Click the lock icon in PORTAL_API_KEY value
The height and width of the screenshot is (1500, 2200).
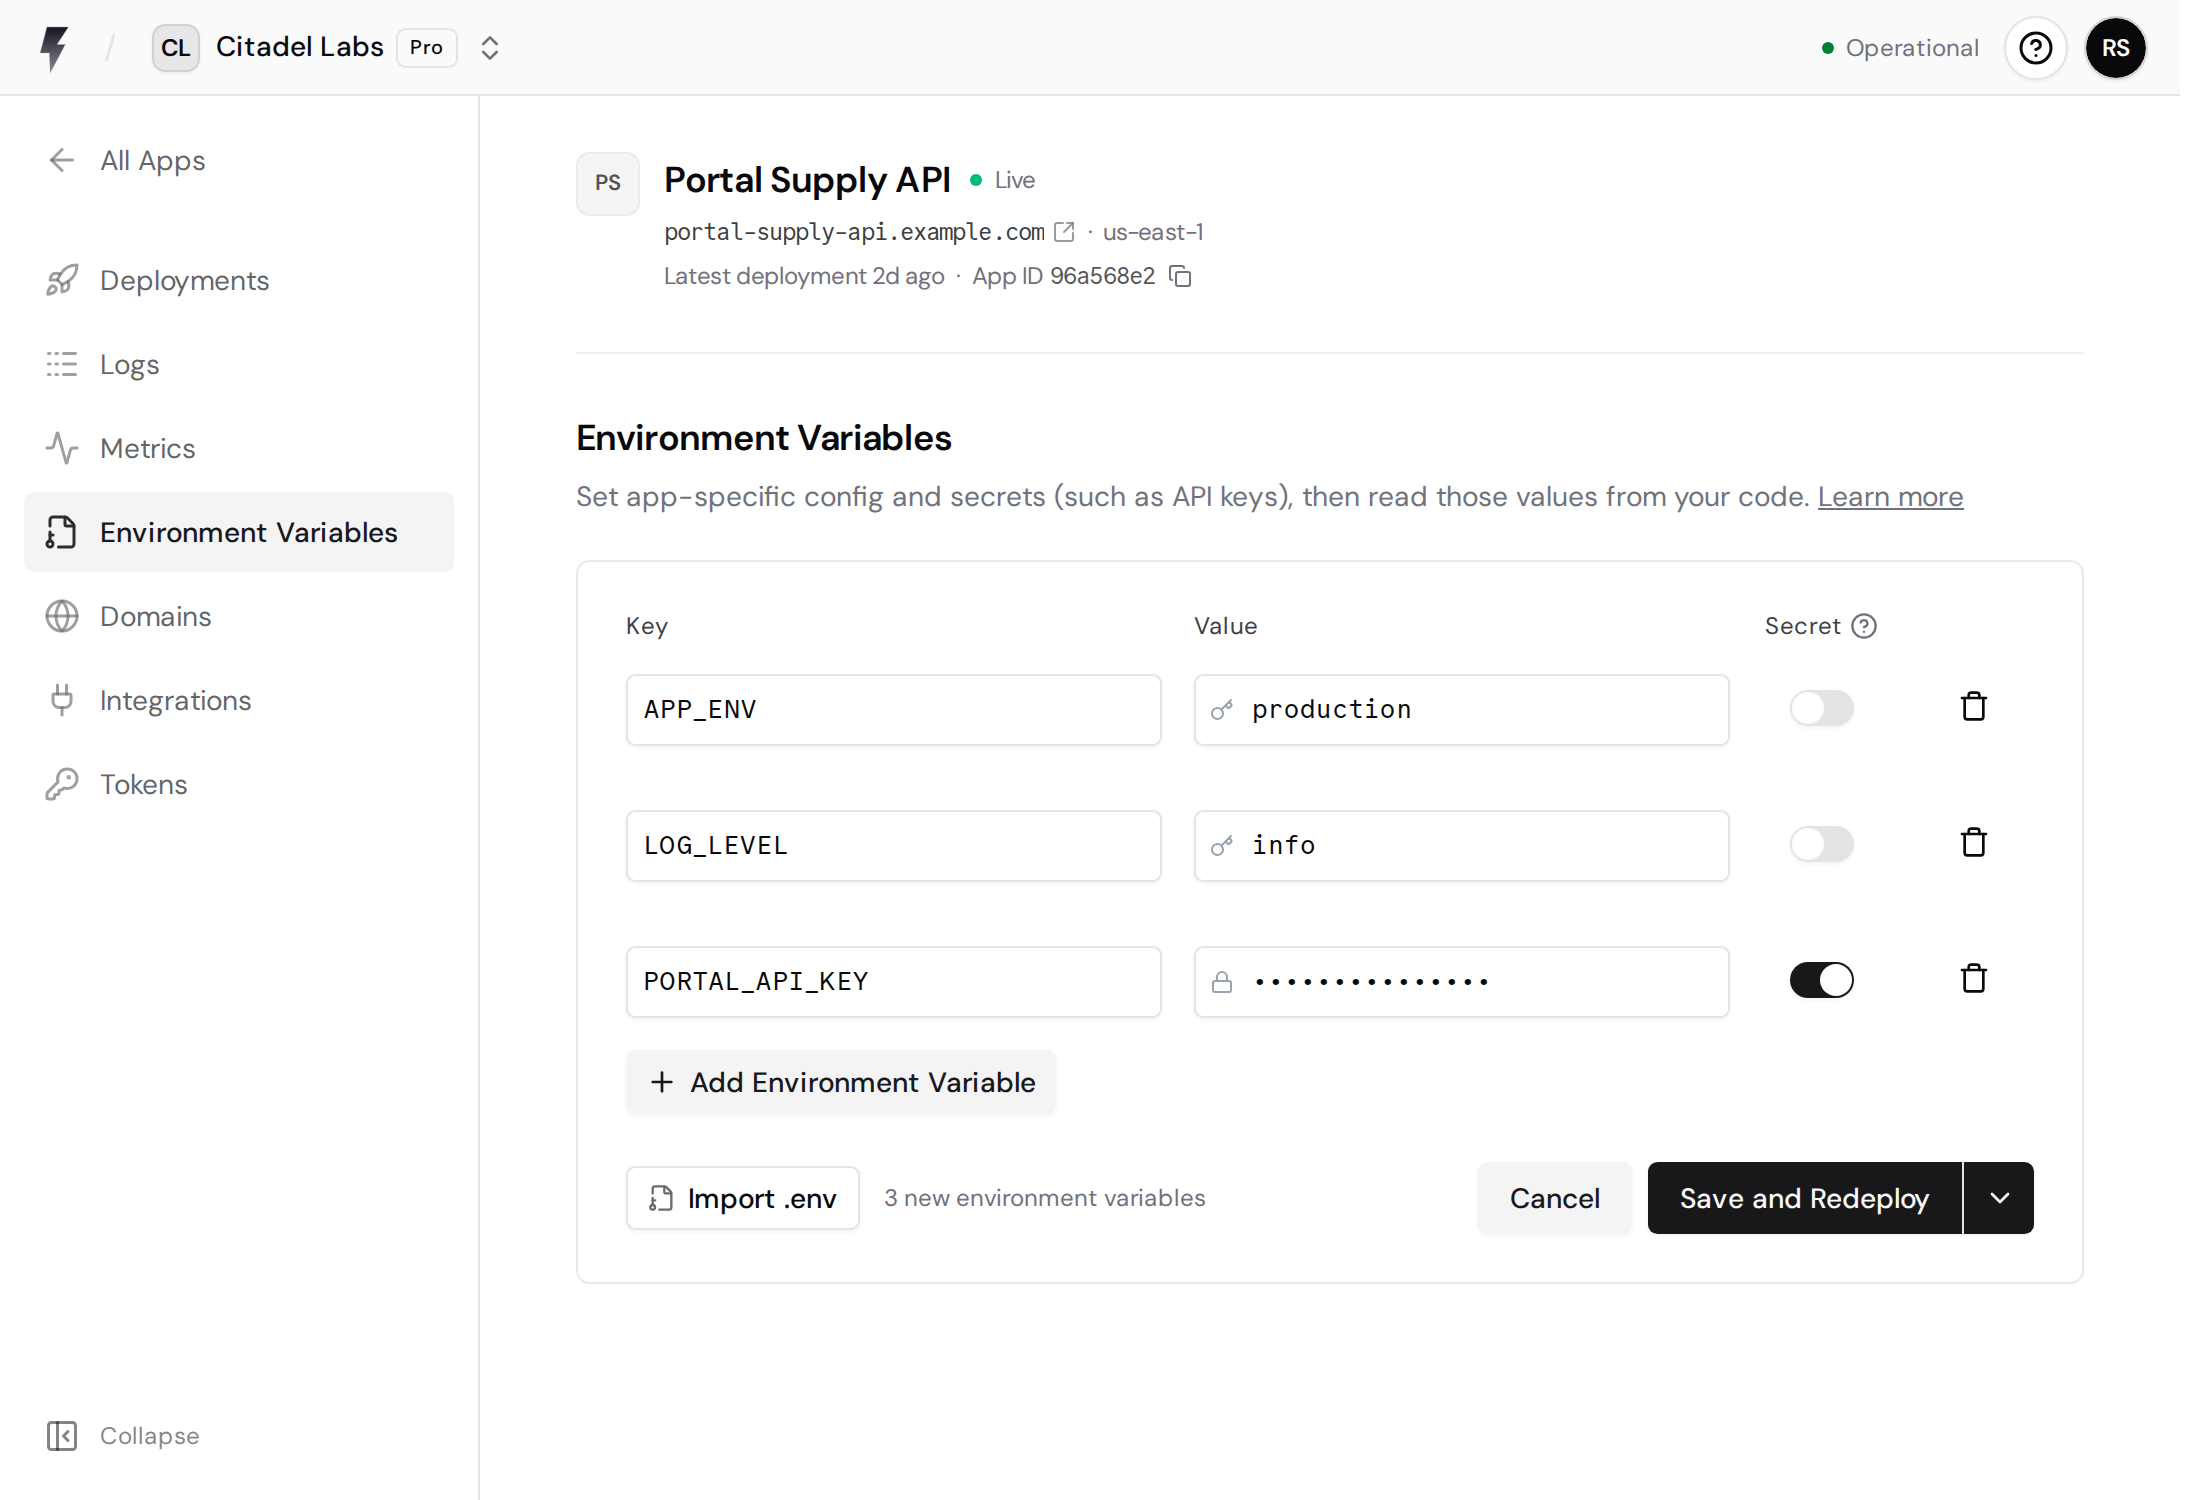tap(1222, 982)
